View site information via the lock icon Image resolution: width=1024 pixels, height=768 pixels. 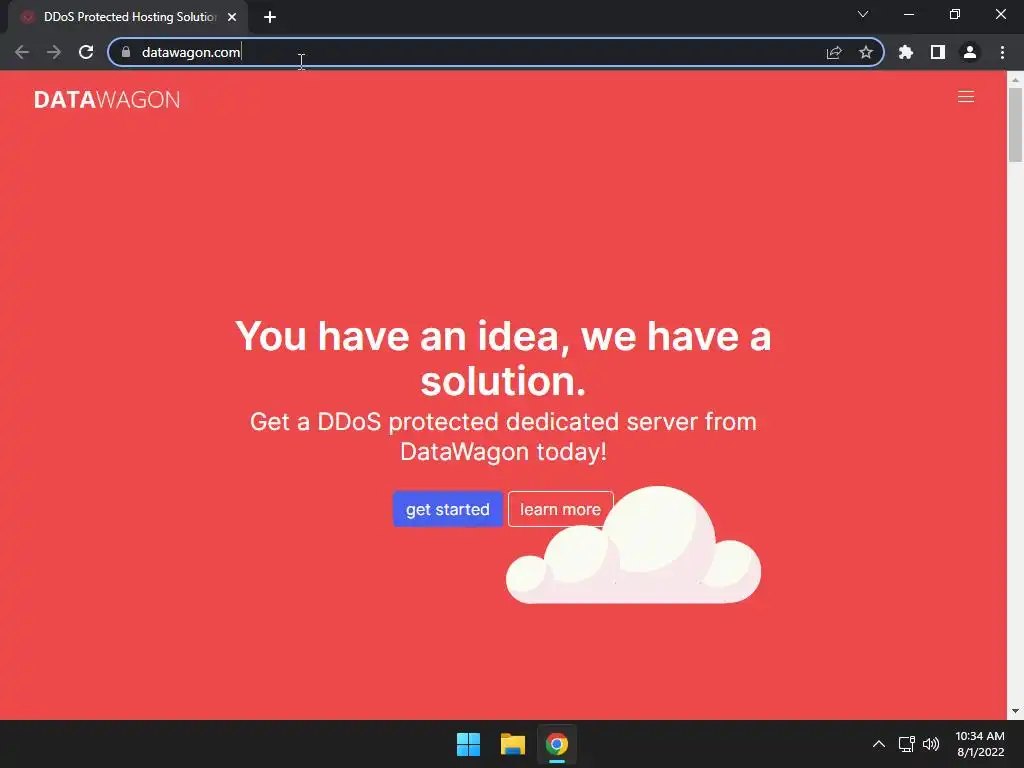pyautogui.click(x=126, y=52)
